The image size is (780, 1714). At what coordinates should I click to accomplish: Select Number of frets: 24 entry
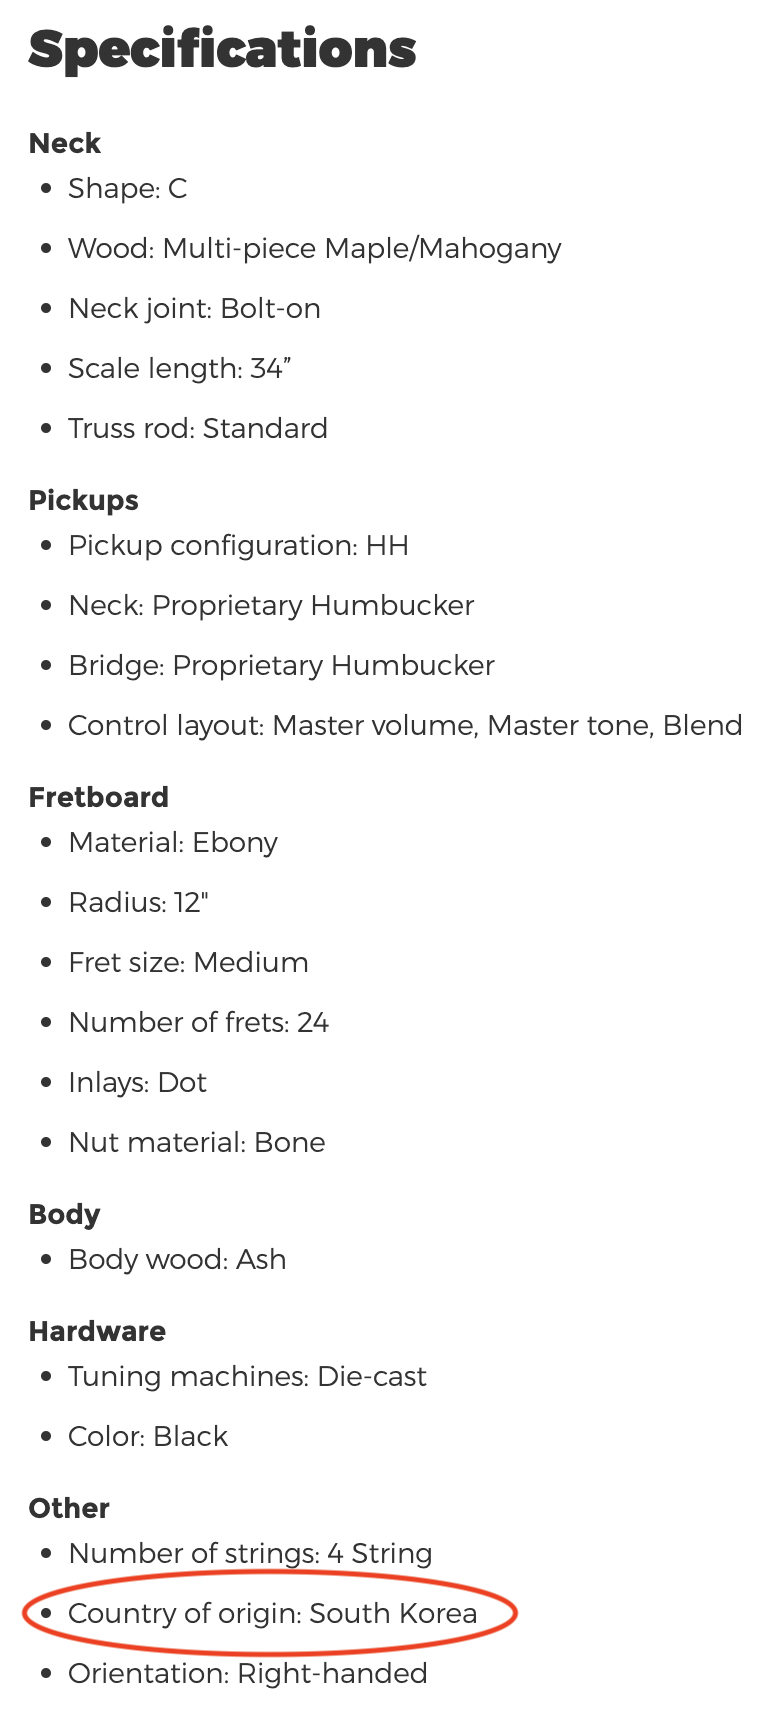[x=199, y=1023]
